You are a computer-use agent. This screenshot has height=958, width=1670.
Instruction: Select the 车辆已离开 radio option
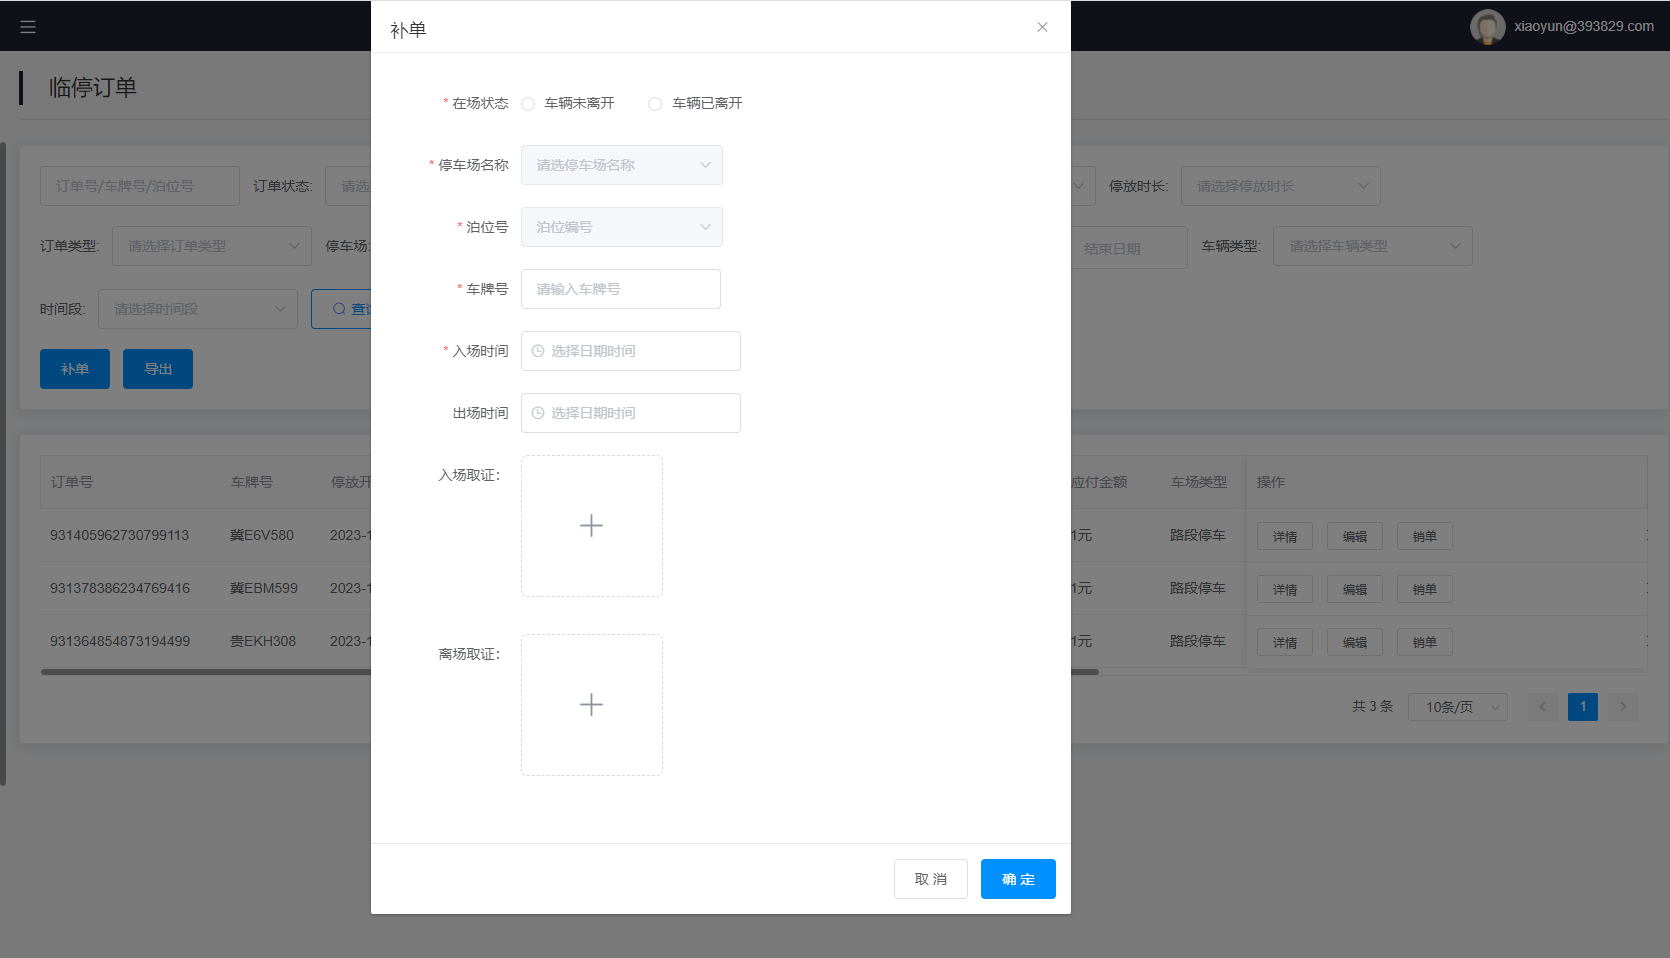click(x=655, y=104)
